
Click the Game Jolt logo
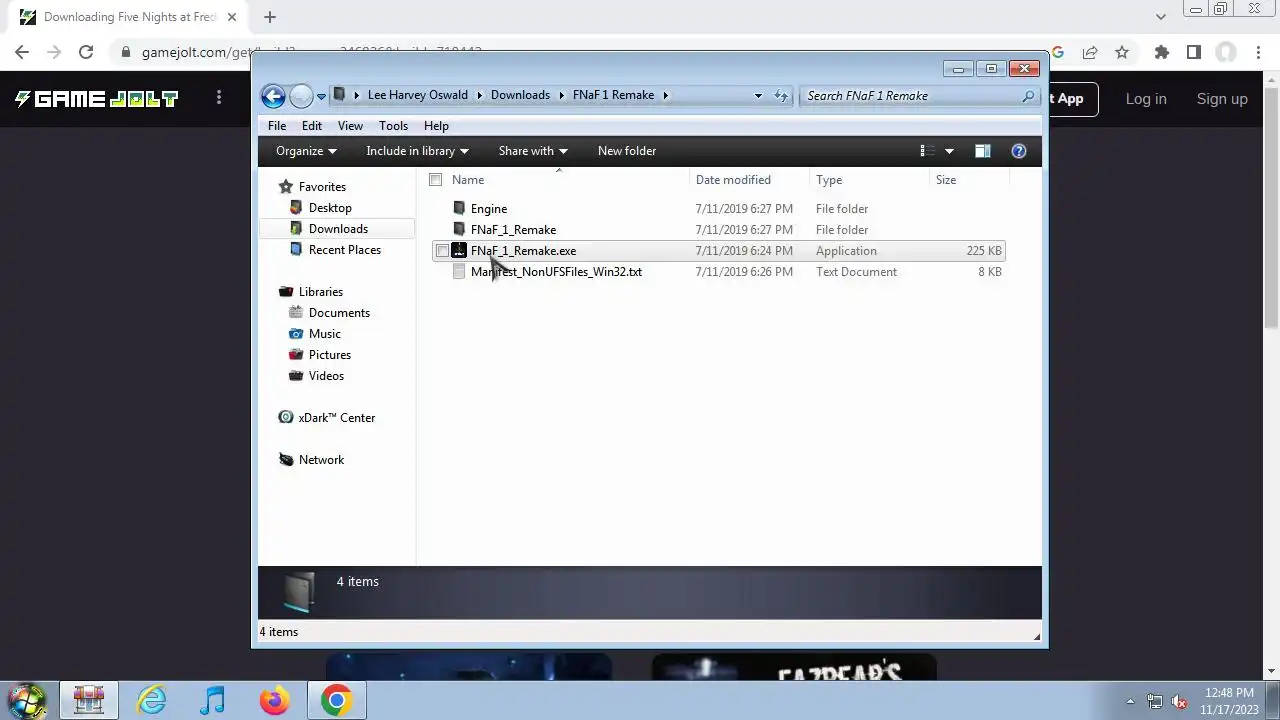(96, 98)
